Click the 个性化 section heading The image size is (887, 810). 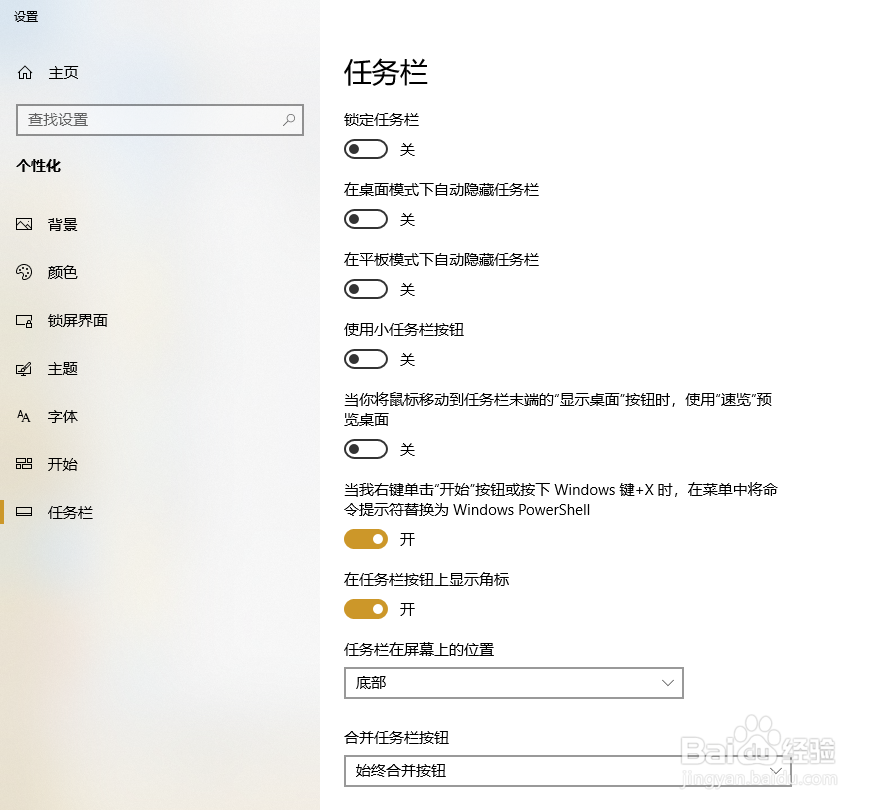(x=38, y=166)
